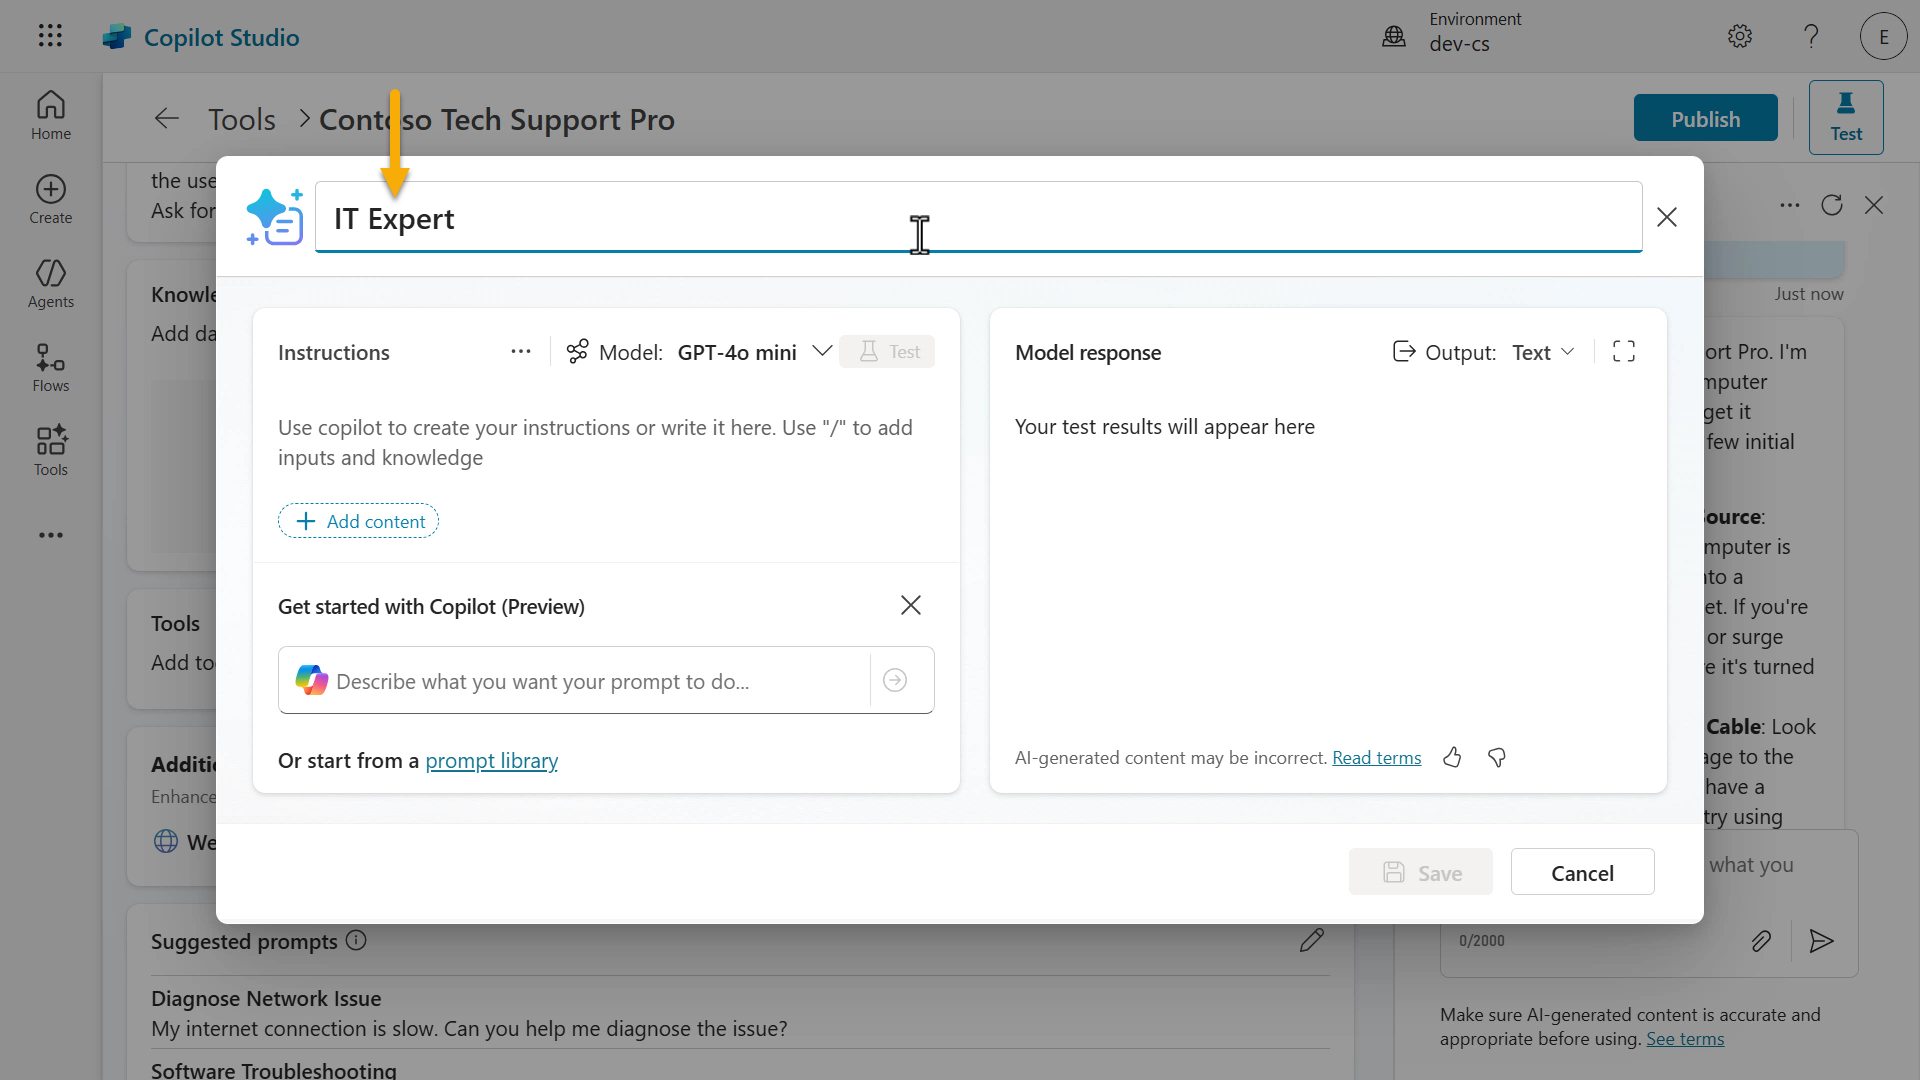The height and width of the screenshot is (1080, 1920).
Task: Open Flows in the sidebar
Action: pyautogui.click(x=51, y=367)
